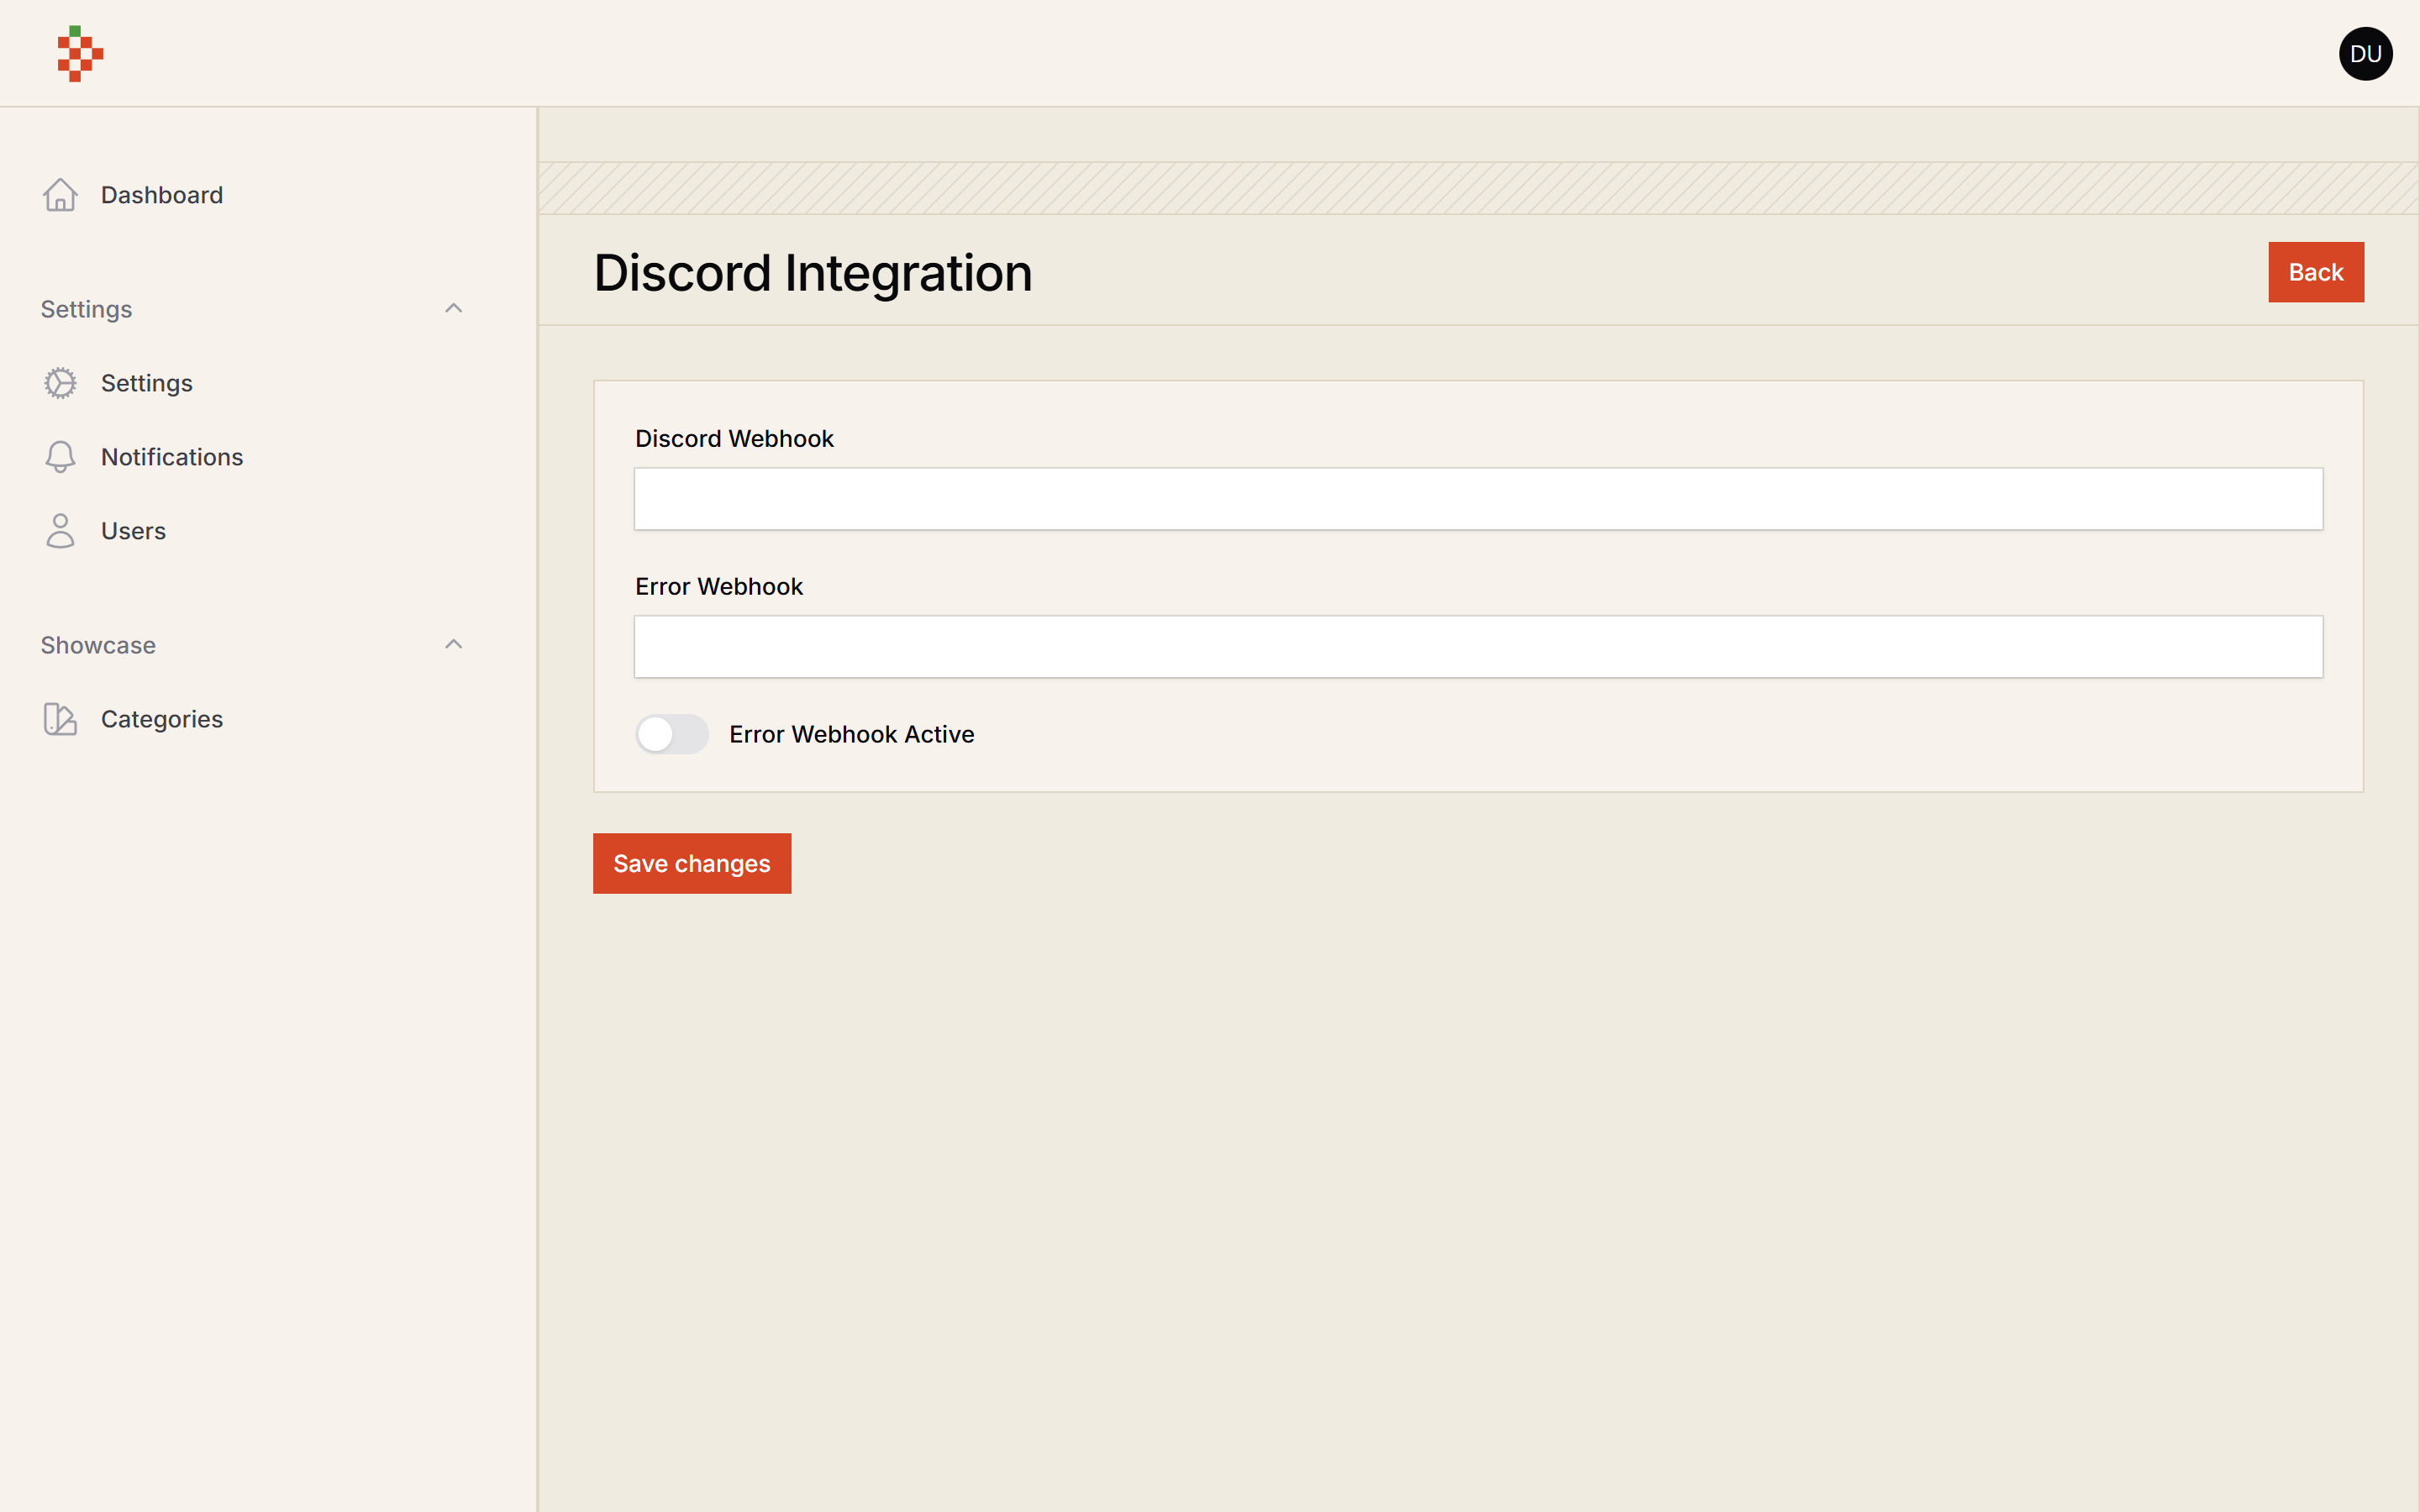The image size is (2420, 1512).
Task: Click the Discord Webhook field label
Action: [734, 439]
